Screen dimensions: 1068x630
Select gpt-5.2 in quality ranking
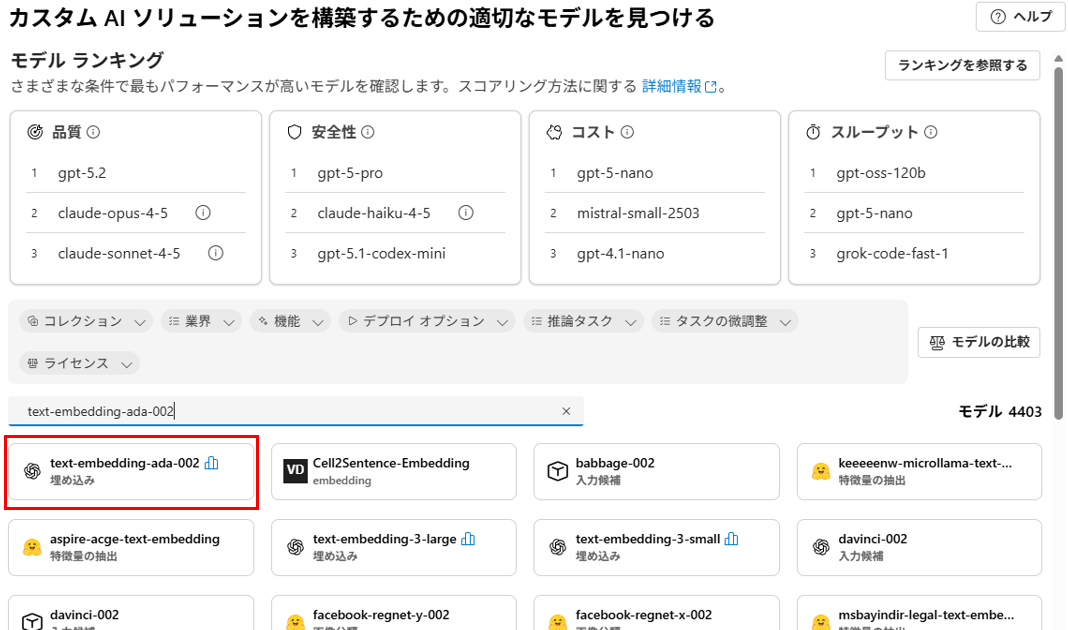82,173
